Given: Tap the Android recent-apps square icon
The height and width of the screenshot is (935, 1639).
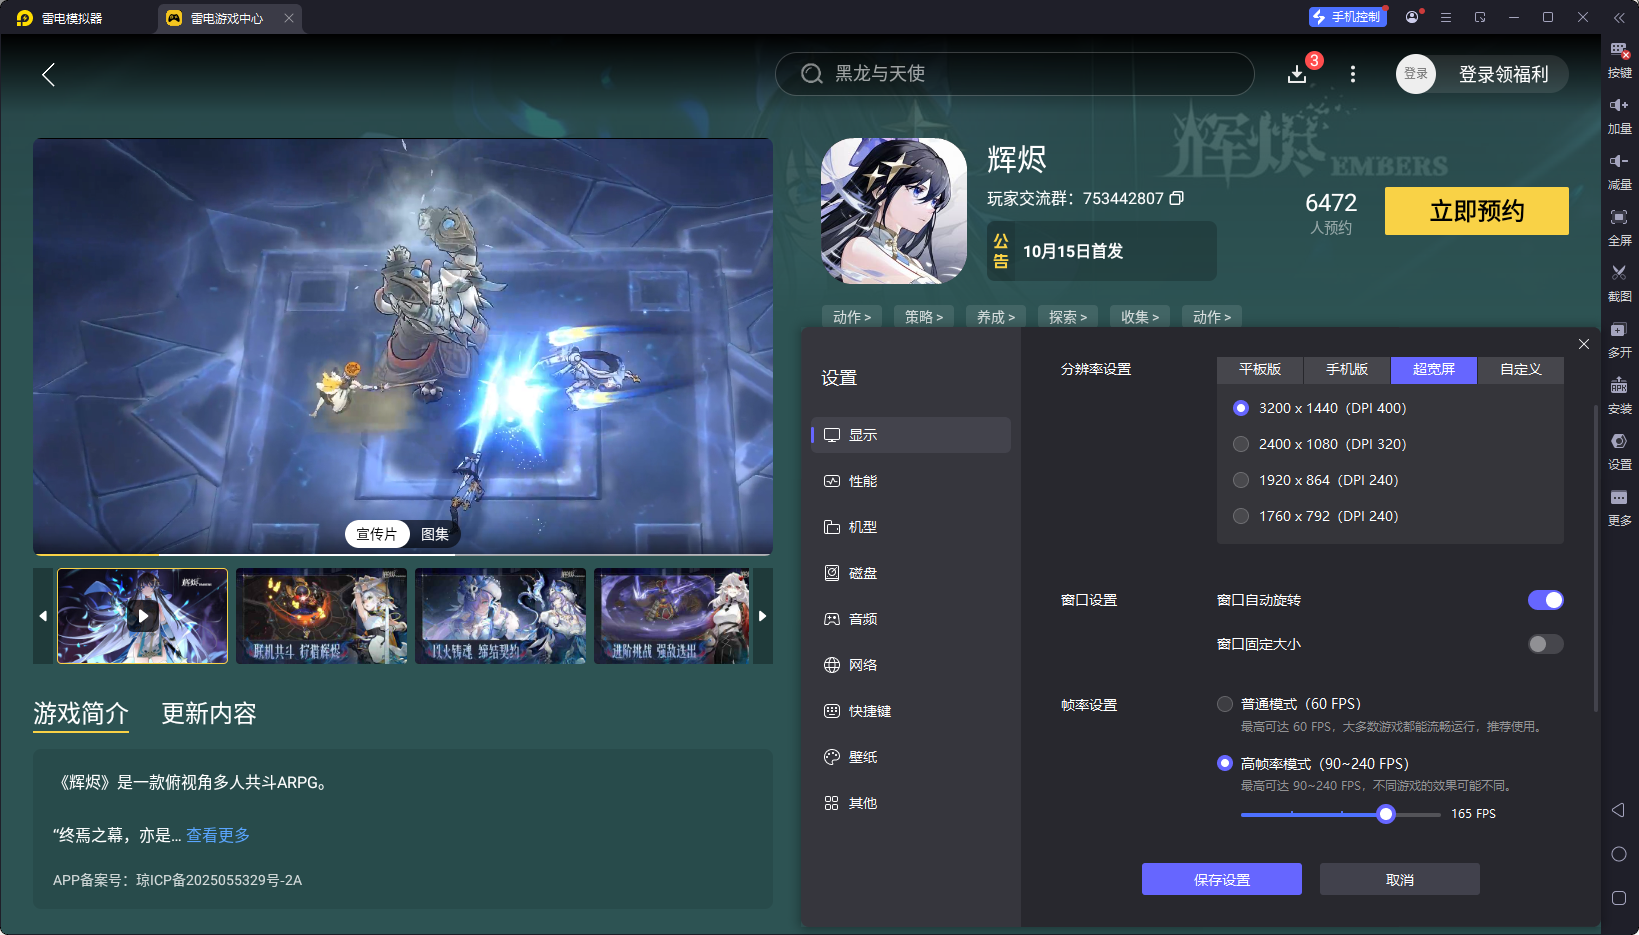Looking at the screenshot, I should [x=1619, y=898].
